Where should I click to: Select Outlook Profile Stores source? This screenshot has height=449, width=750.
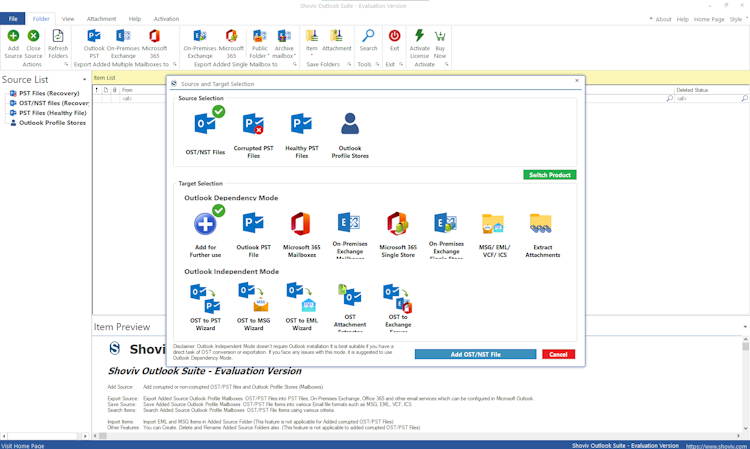coord(350,135)
